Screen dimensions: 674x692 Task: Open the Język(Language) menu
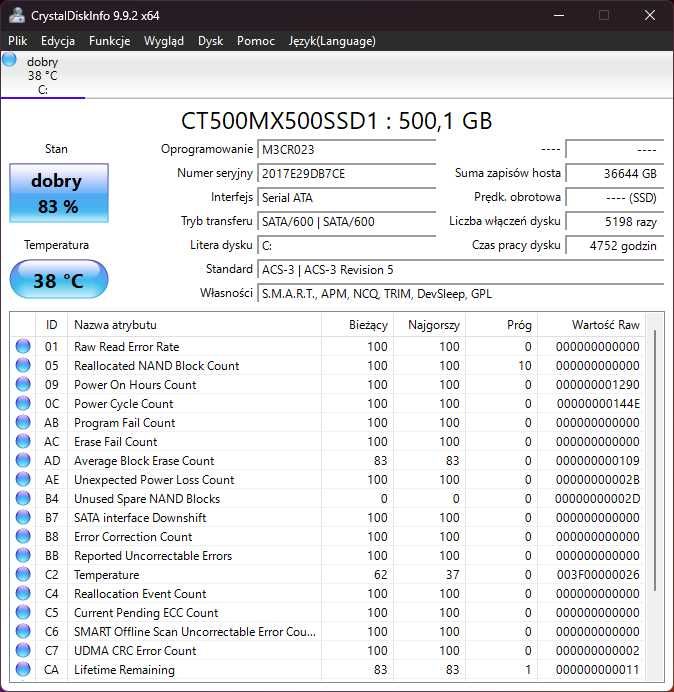(332, 41)
